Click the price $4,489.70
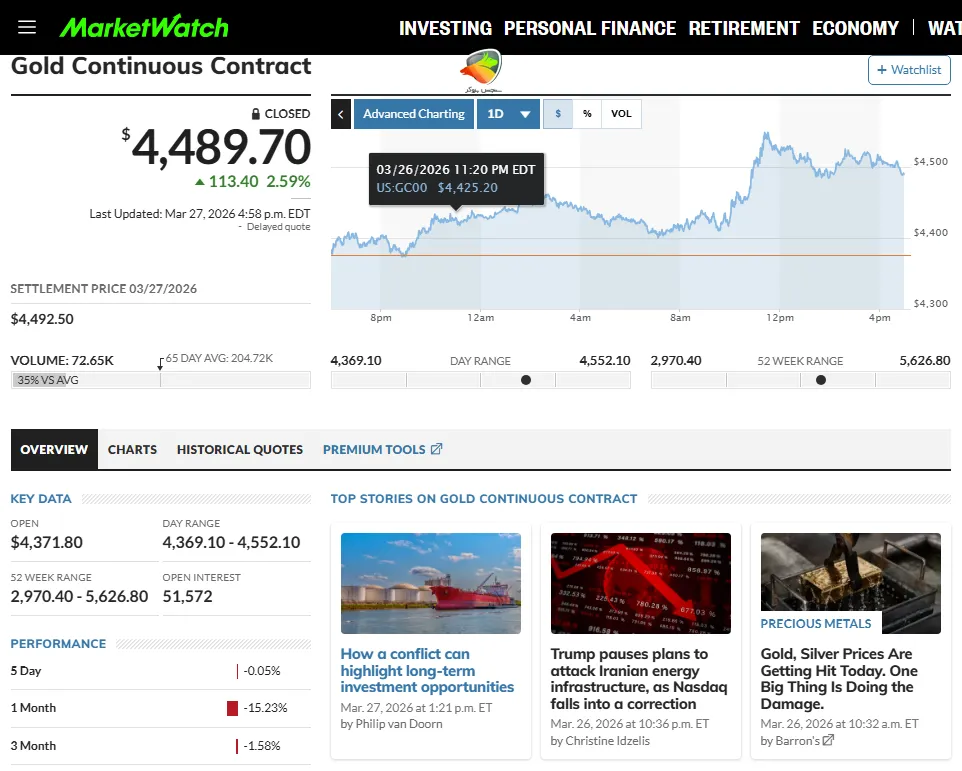 pyautogui.click(x=217, y=148)
